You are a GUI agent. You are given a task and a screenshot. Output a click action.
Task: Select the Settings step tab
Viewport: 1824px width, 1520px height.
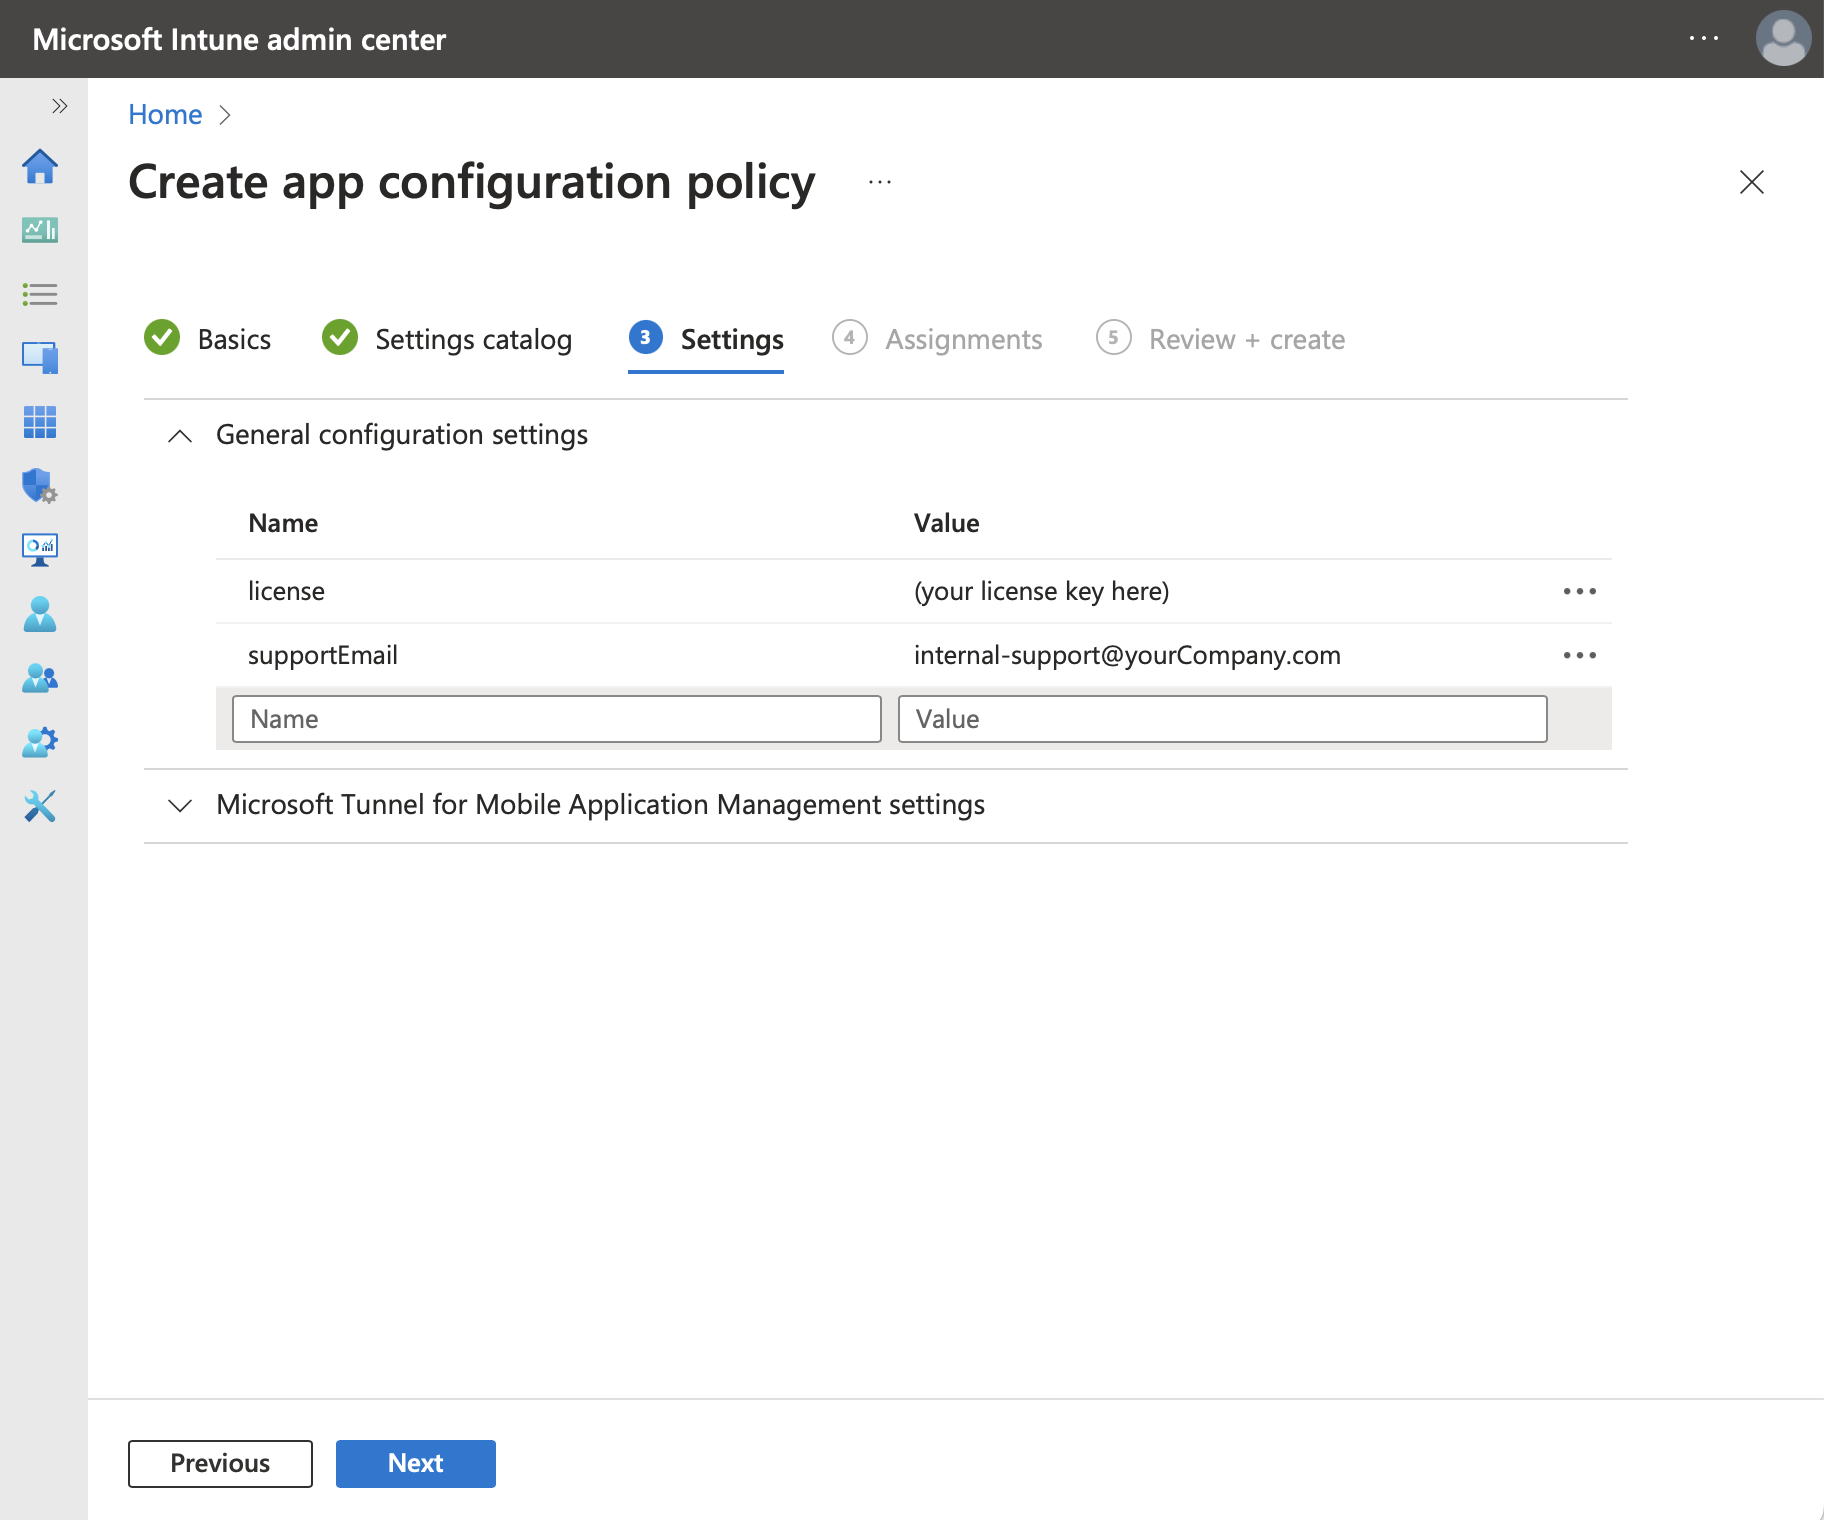coord(706,340)
